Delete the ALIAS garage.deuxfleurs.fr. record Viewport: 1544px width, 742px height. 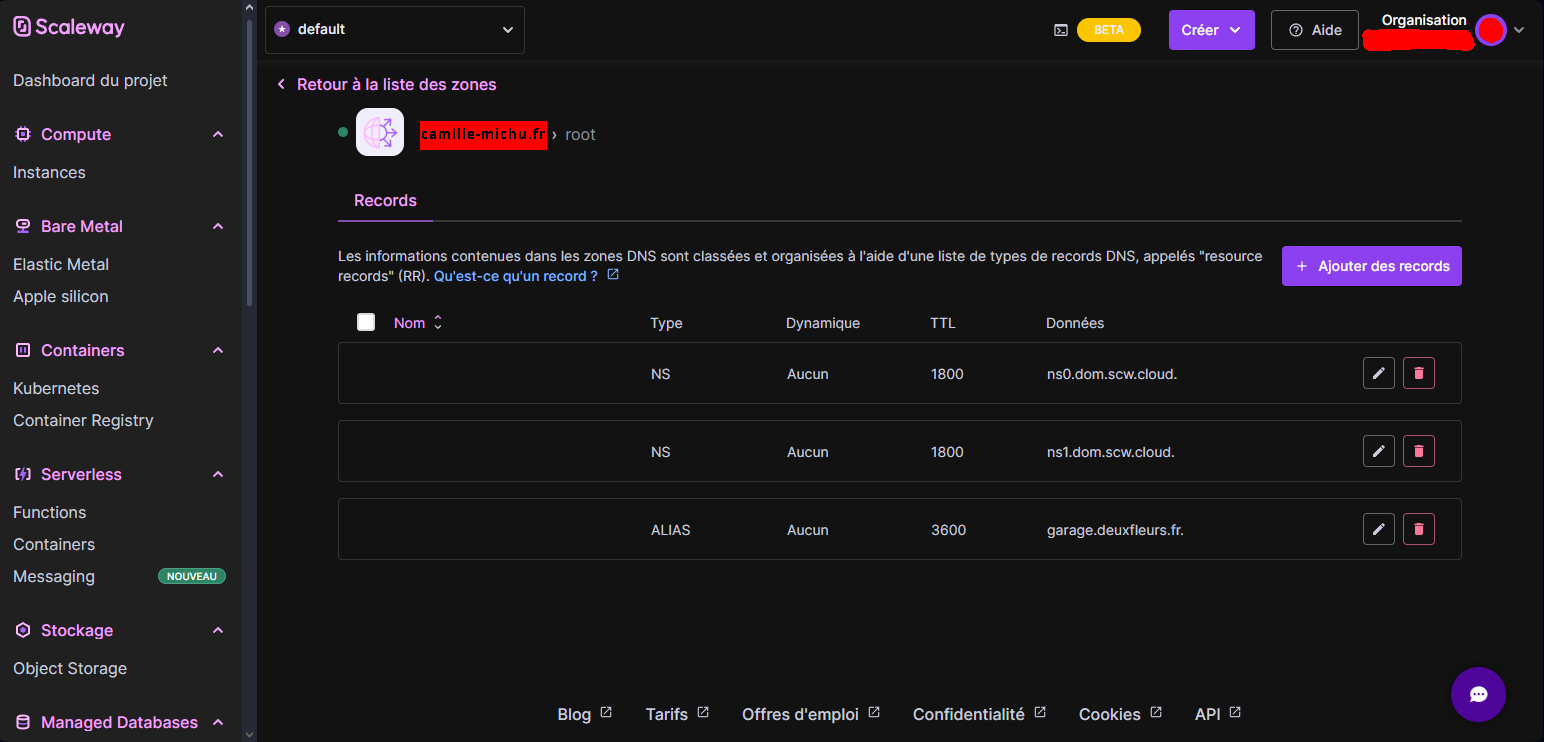coord(1419,529)
